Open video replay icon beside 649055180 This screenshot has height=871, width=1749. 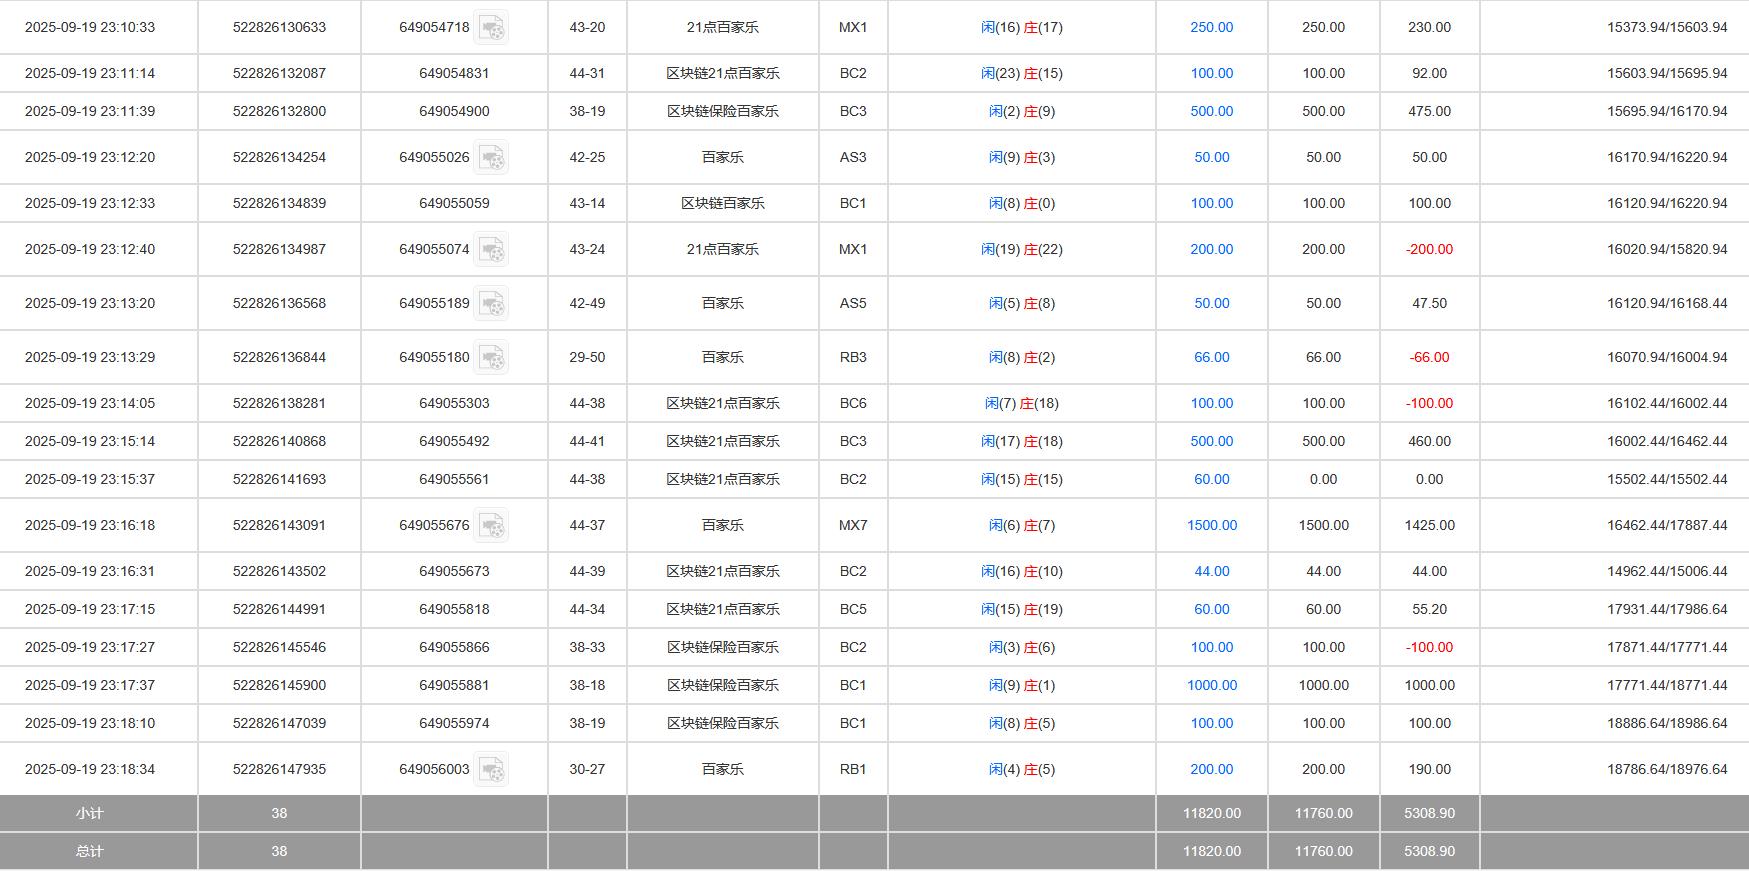pos(491,357)
